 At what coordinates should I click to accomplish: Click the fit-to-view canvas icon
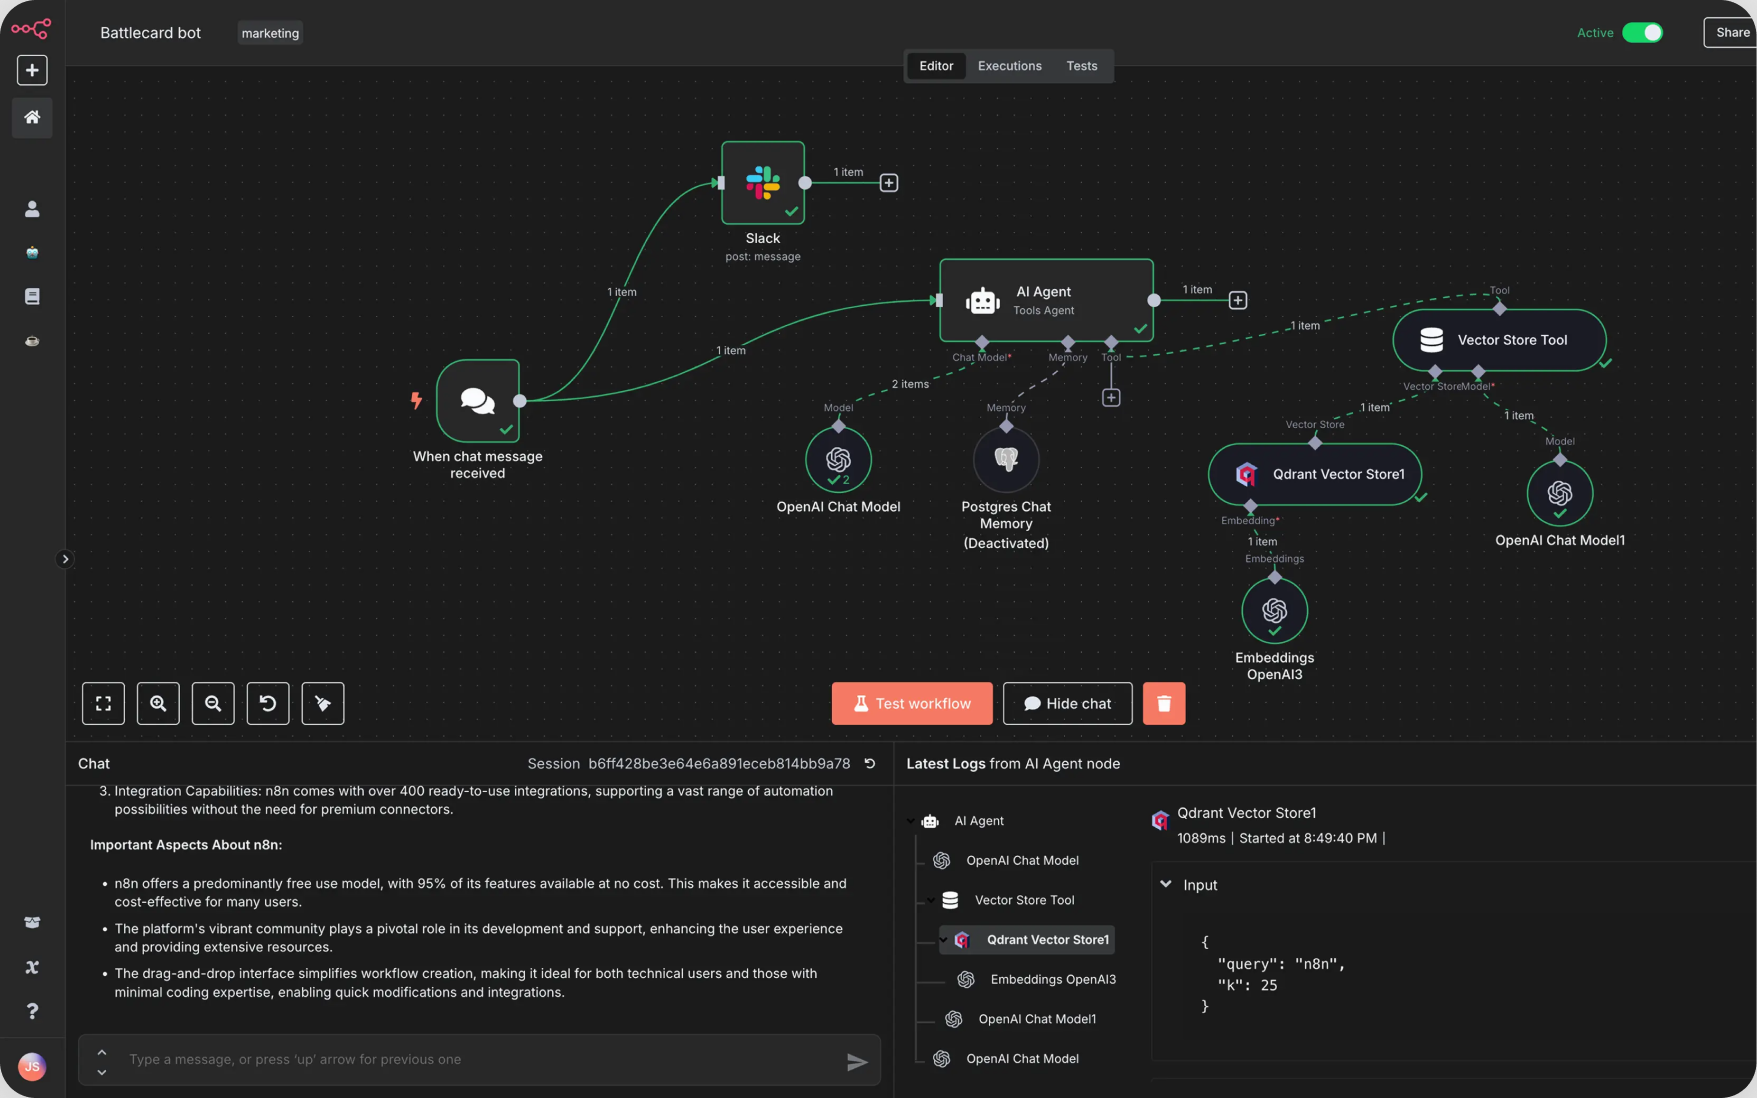point(103,703)
